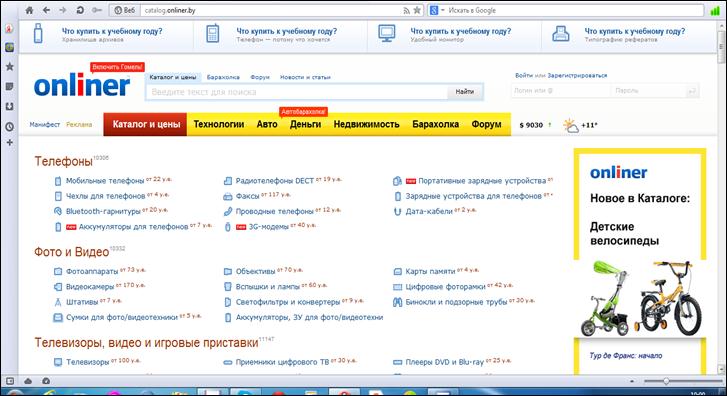
Task: Open the Реклама link
Action: (79, 124)
